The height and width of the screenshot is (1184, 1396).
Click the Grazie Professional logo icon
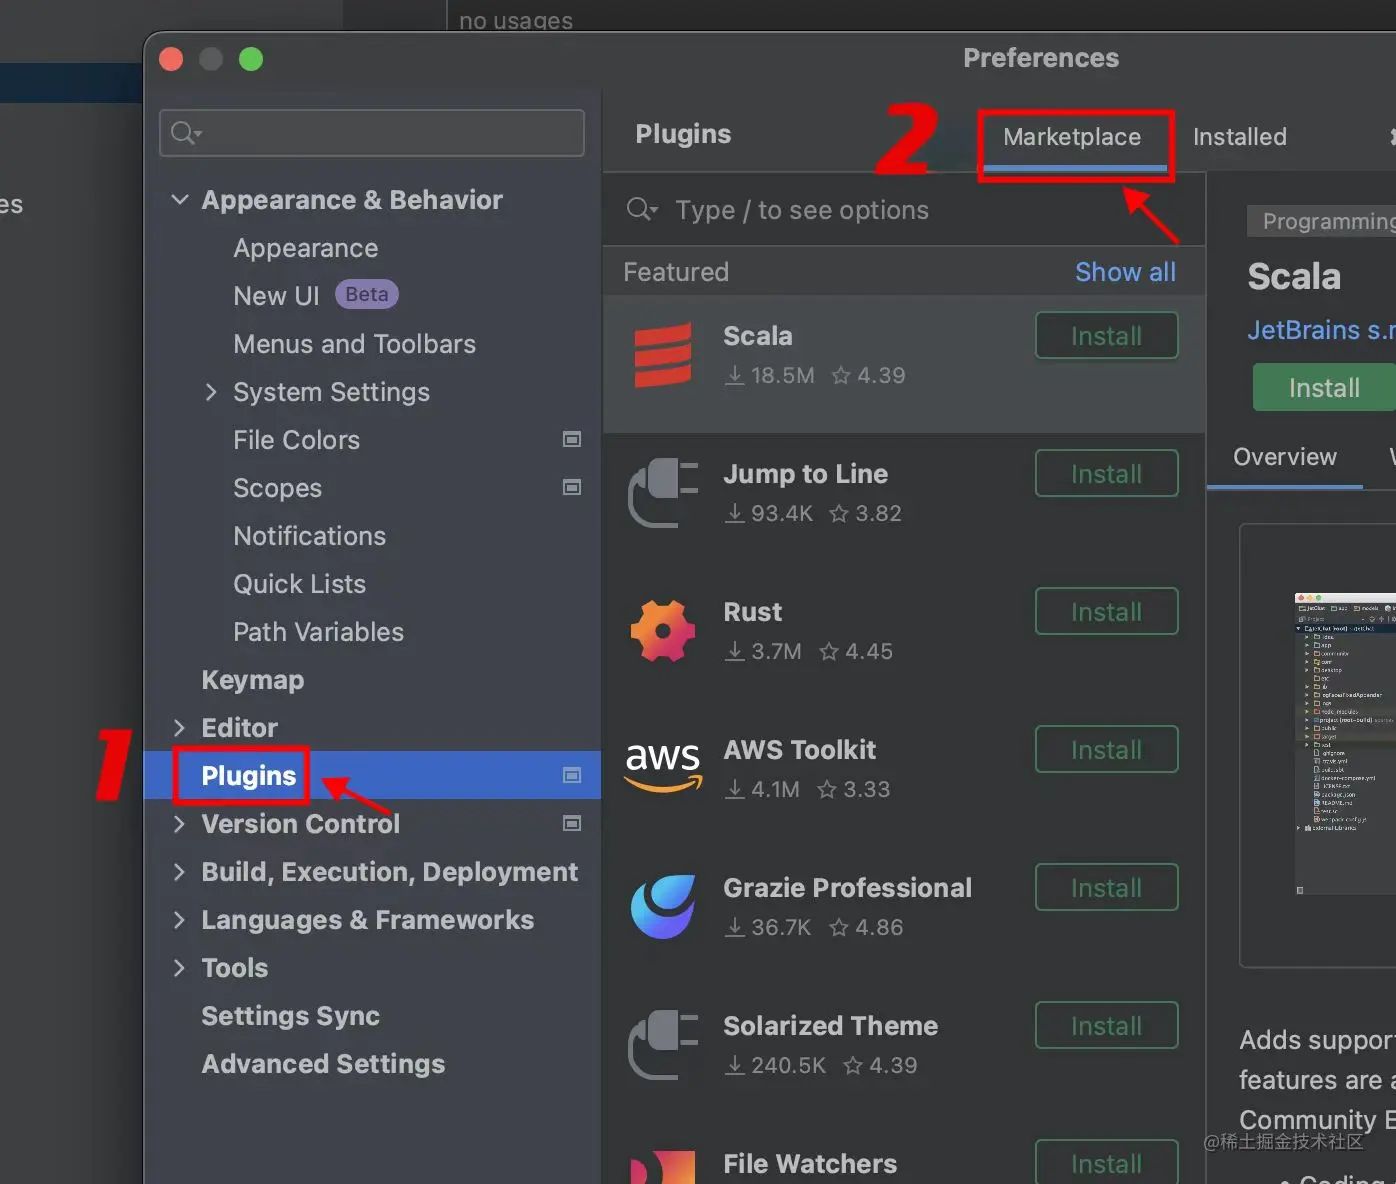tap(662, 907)
